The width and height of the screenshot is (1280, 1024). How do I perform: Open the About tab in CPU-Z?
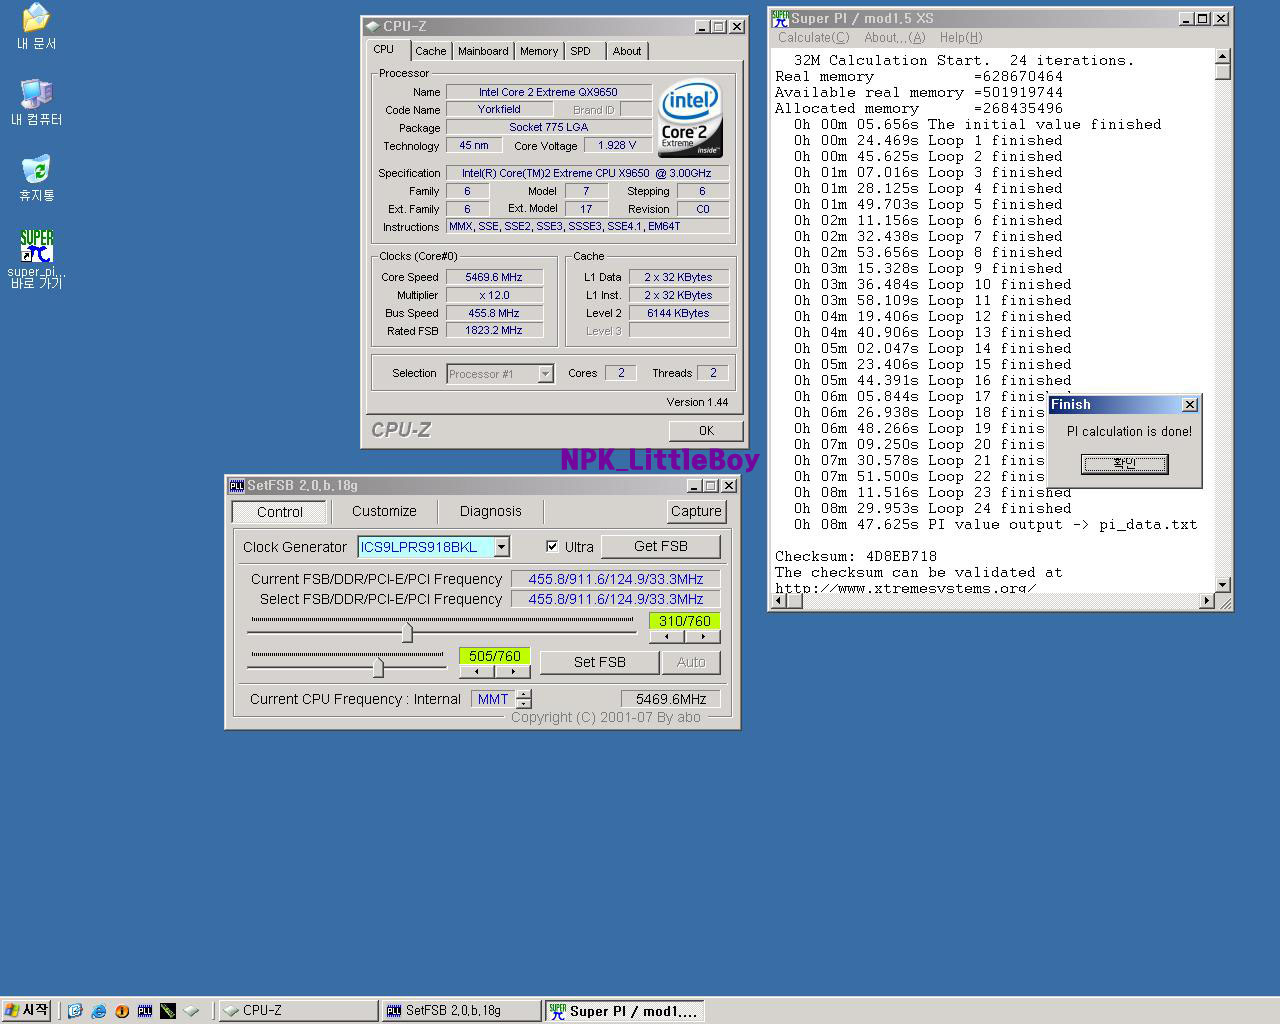click(x=627, y=51)
